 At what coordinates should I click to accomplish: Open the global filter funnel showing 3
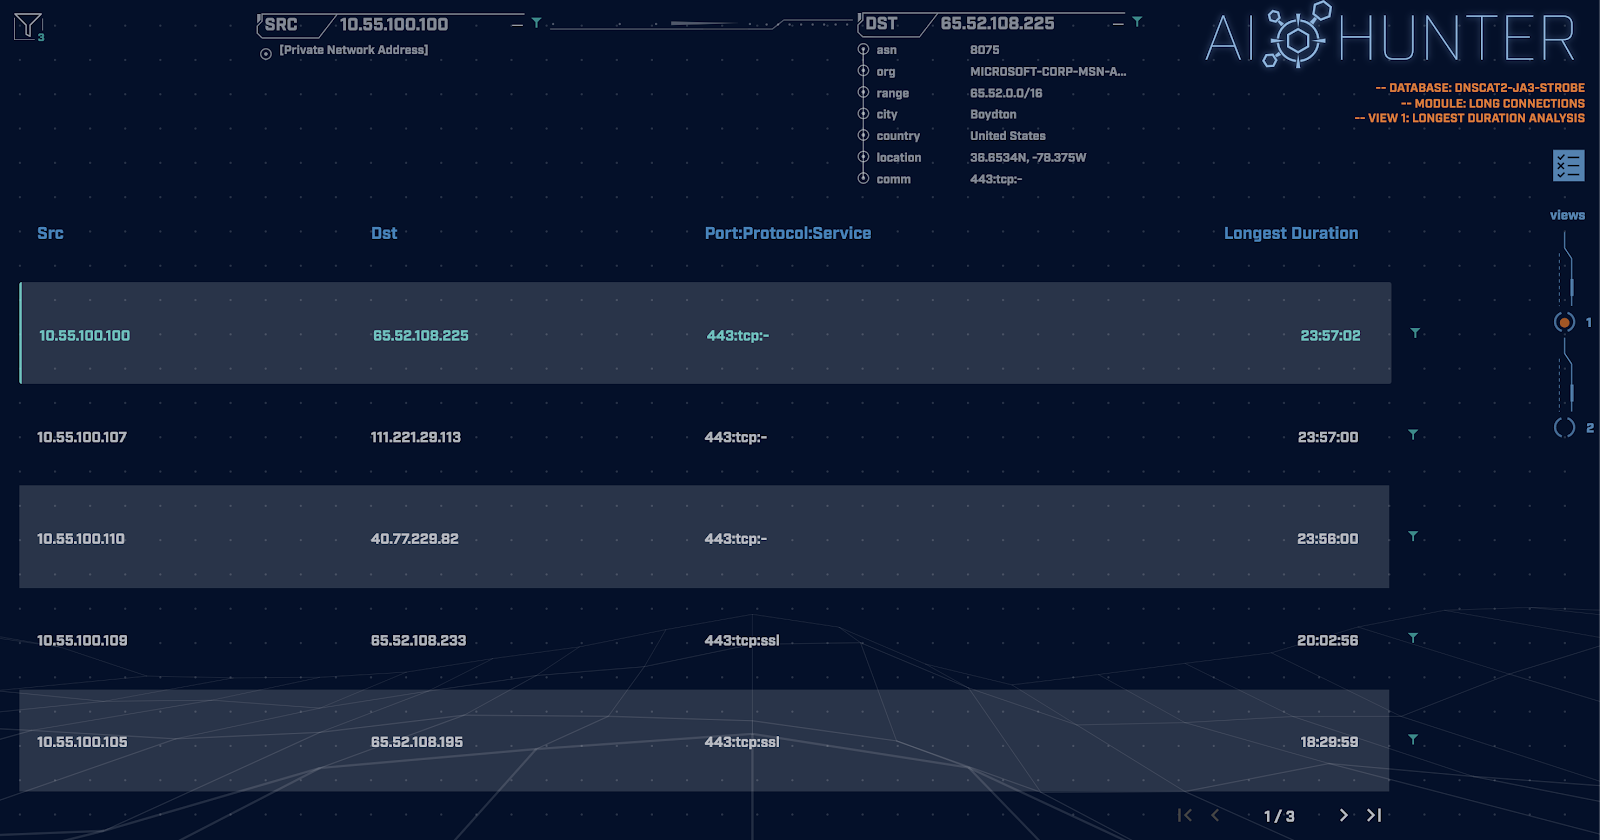[28, 26]
